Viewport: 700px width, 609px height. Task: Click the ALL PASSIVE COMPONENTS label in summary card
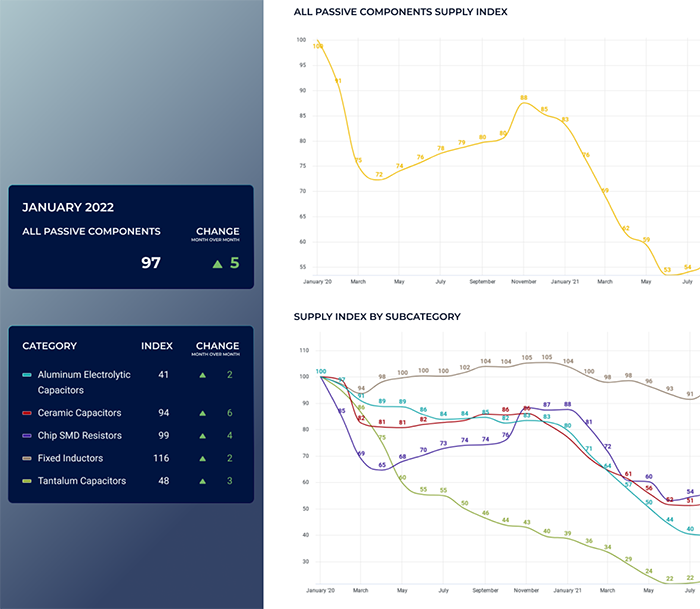coord(91,231)
